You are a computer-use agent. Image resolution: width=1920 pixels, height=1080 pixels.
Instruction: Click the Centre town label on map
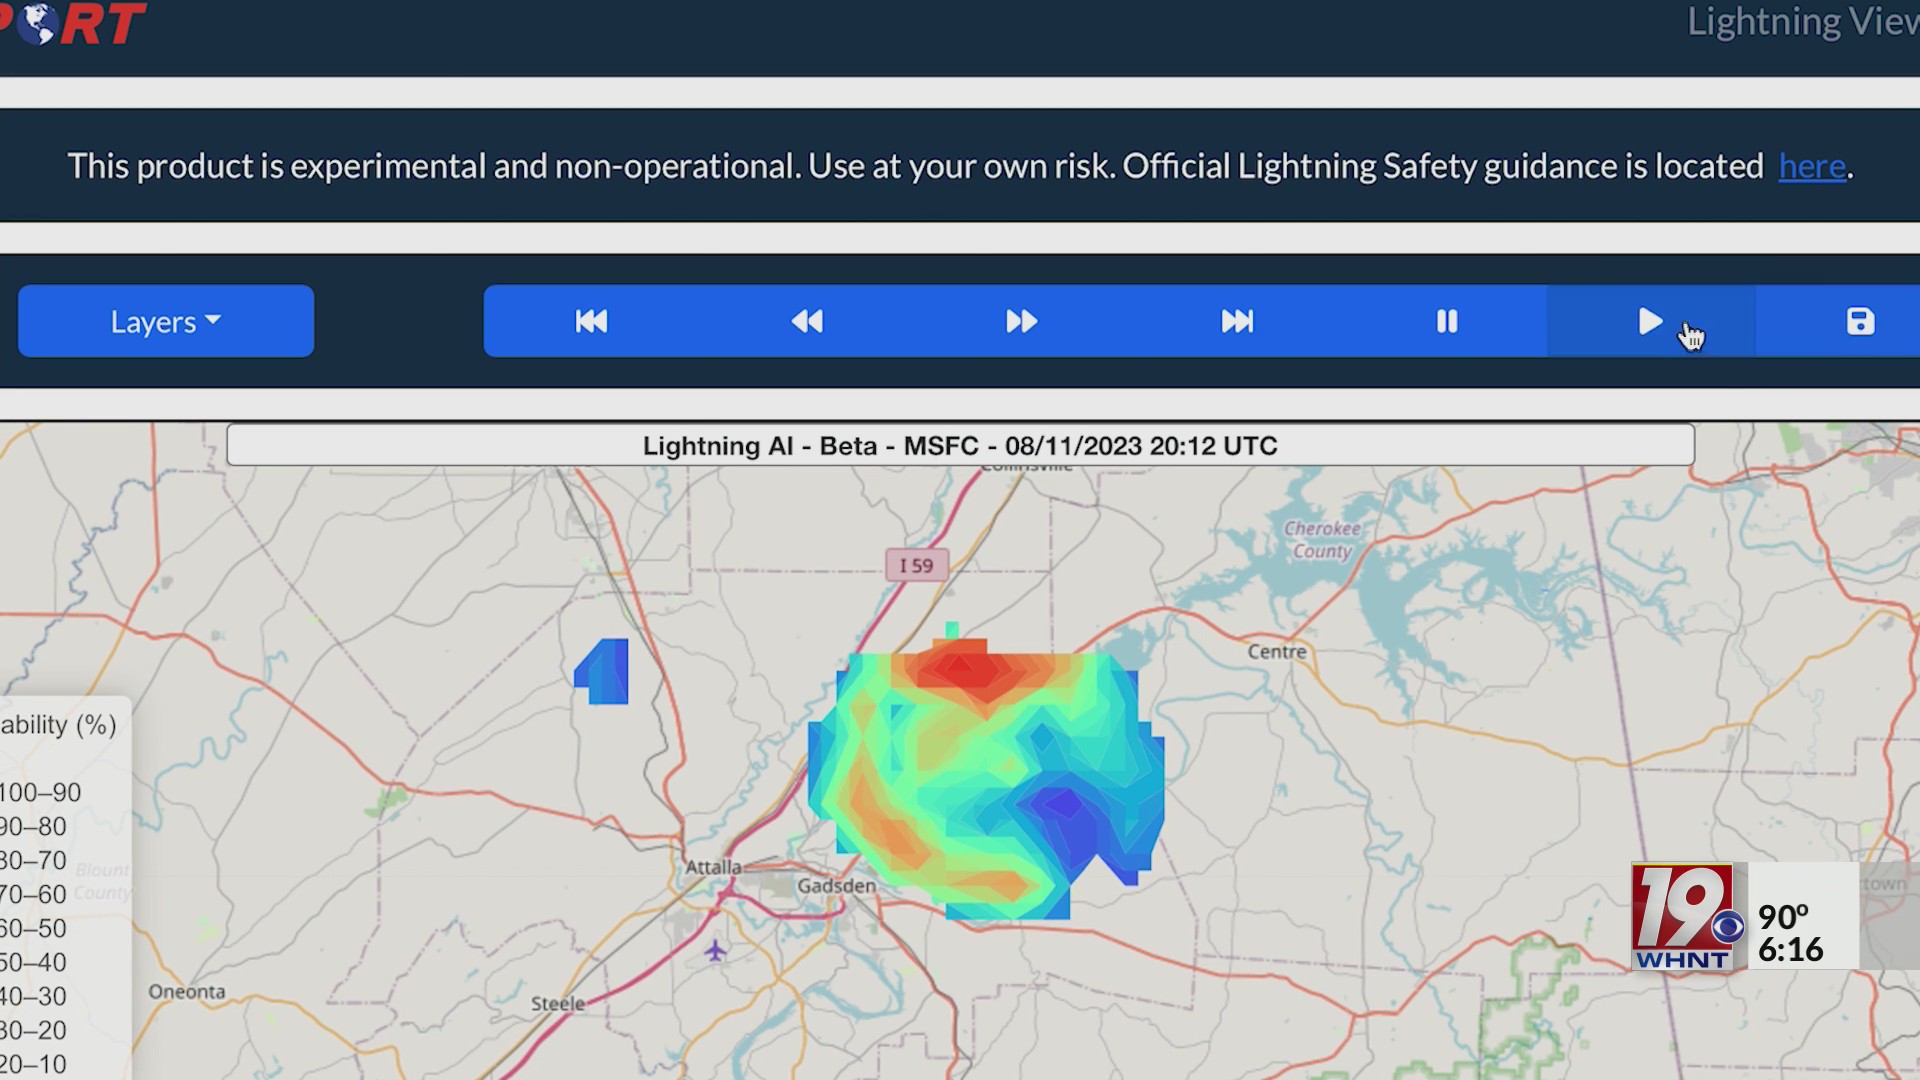pos(1276,652)
